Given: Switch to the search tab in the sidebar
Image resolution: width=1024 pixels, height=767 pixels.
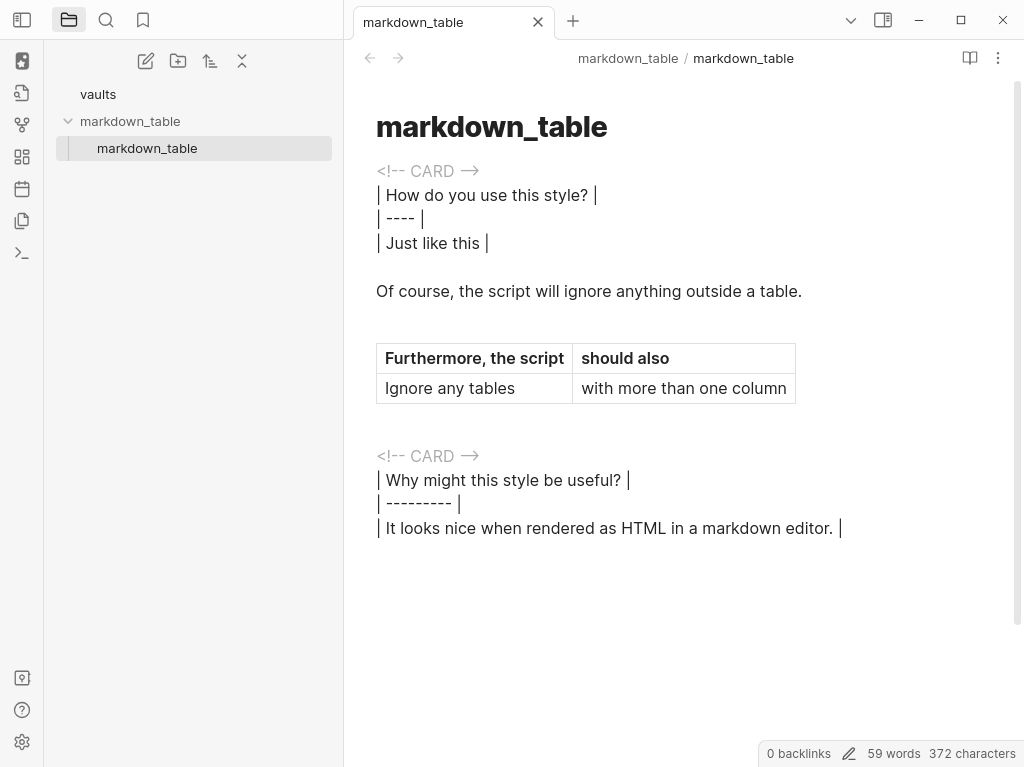Looking at the screenshot, I should point(106,20).
